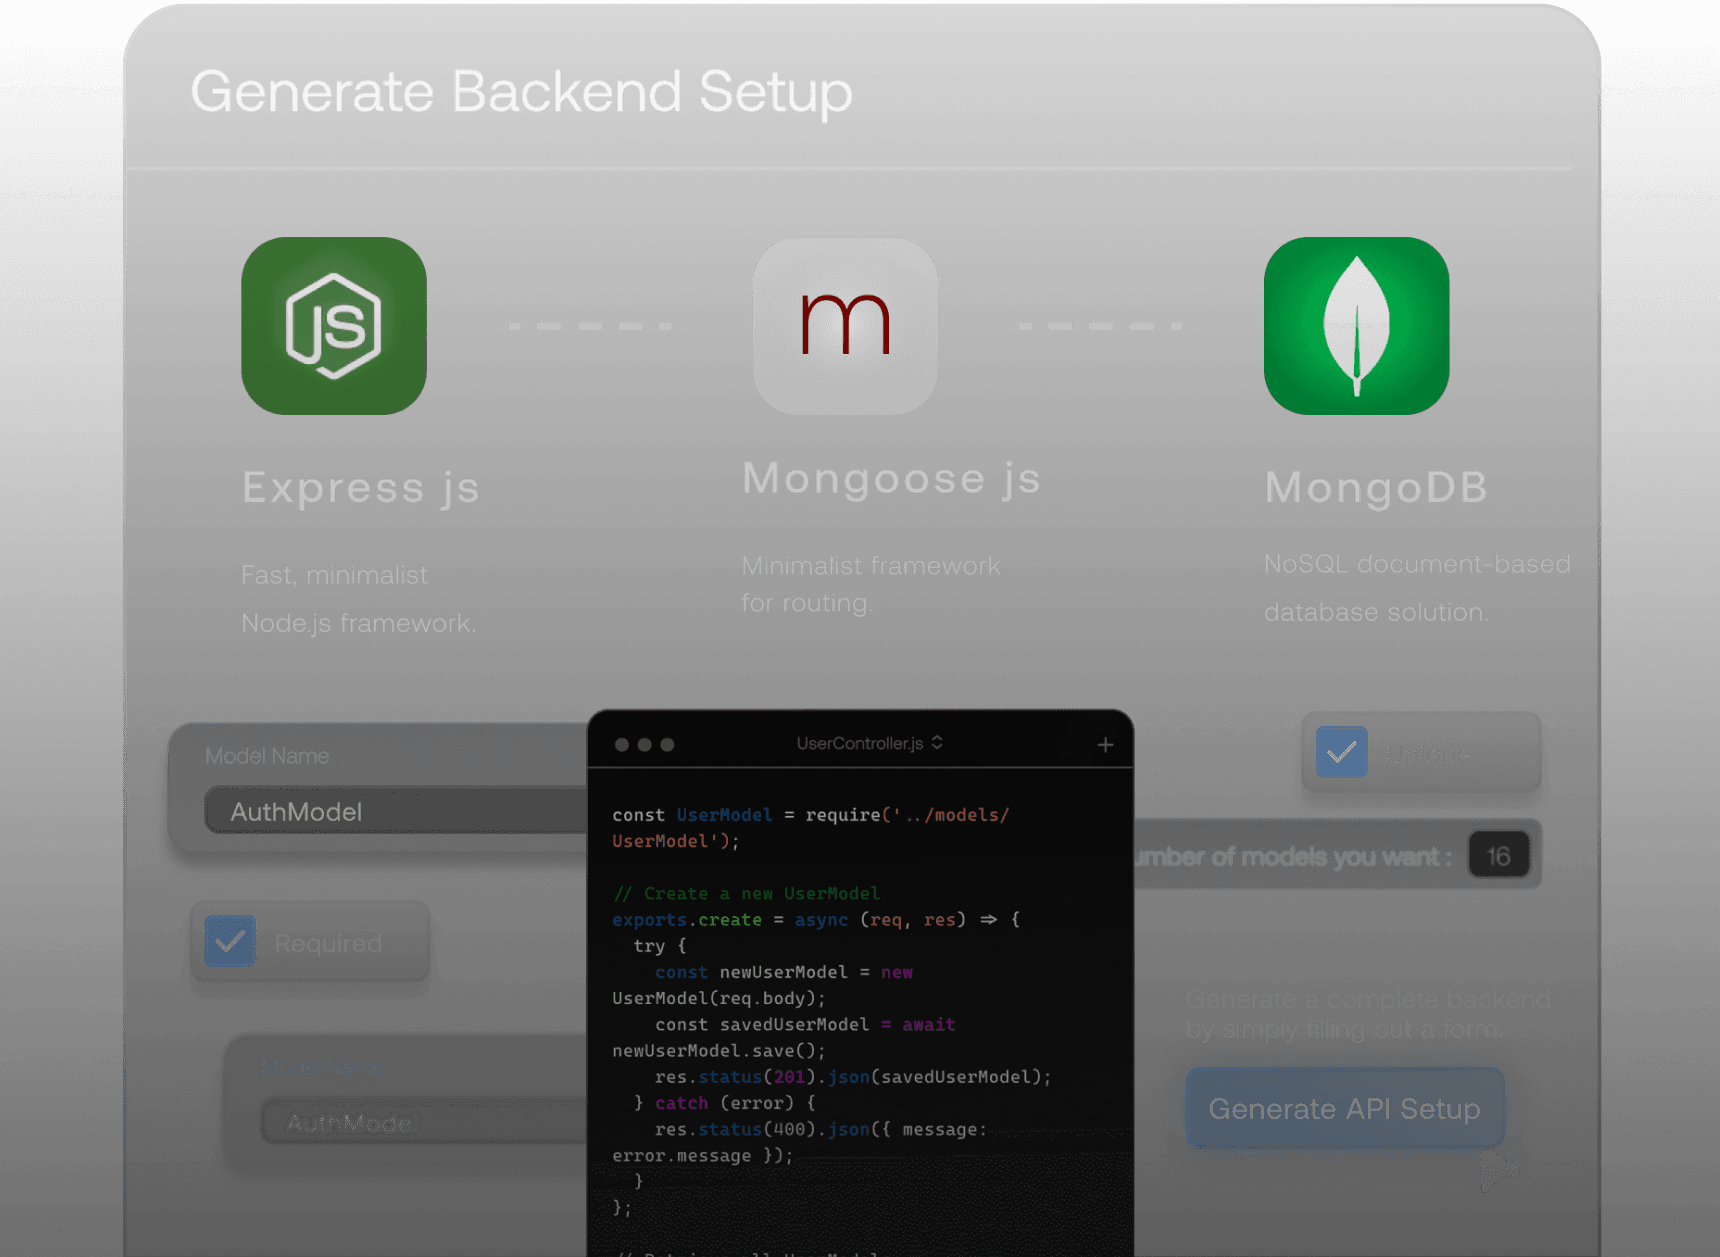Click the '// Create a new UserModel' comment

(746, 893)
